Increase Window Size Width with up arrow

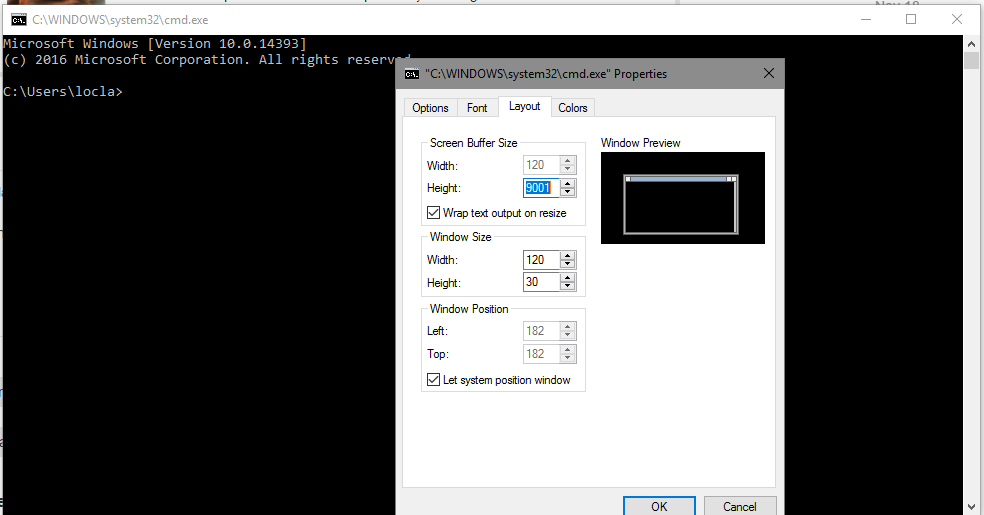tap(568, 255)
